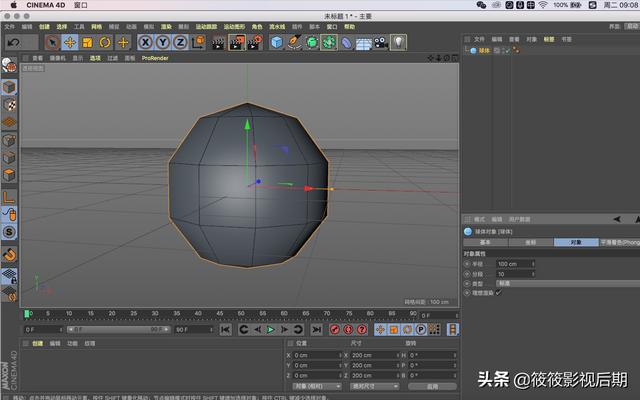
Task: Select Texture mode checkered cube icon
Action: pyautogui.click(x=9, y=105)
